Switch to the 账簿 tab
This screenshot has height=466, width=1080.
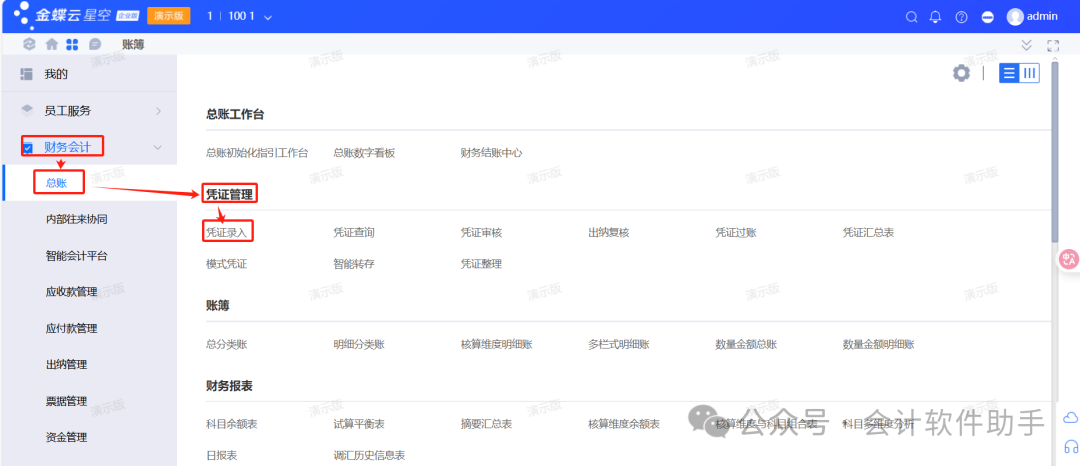[133, 44]
